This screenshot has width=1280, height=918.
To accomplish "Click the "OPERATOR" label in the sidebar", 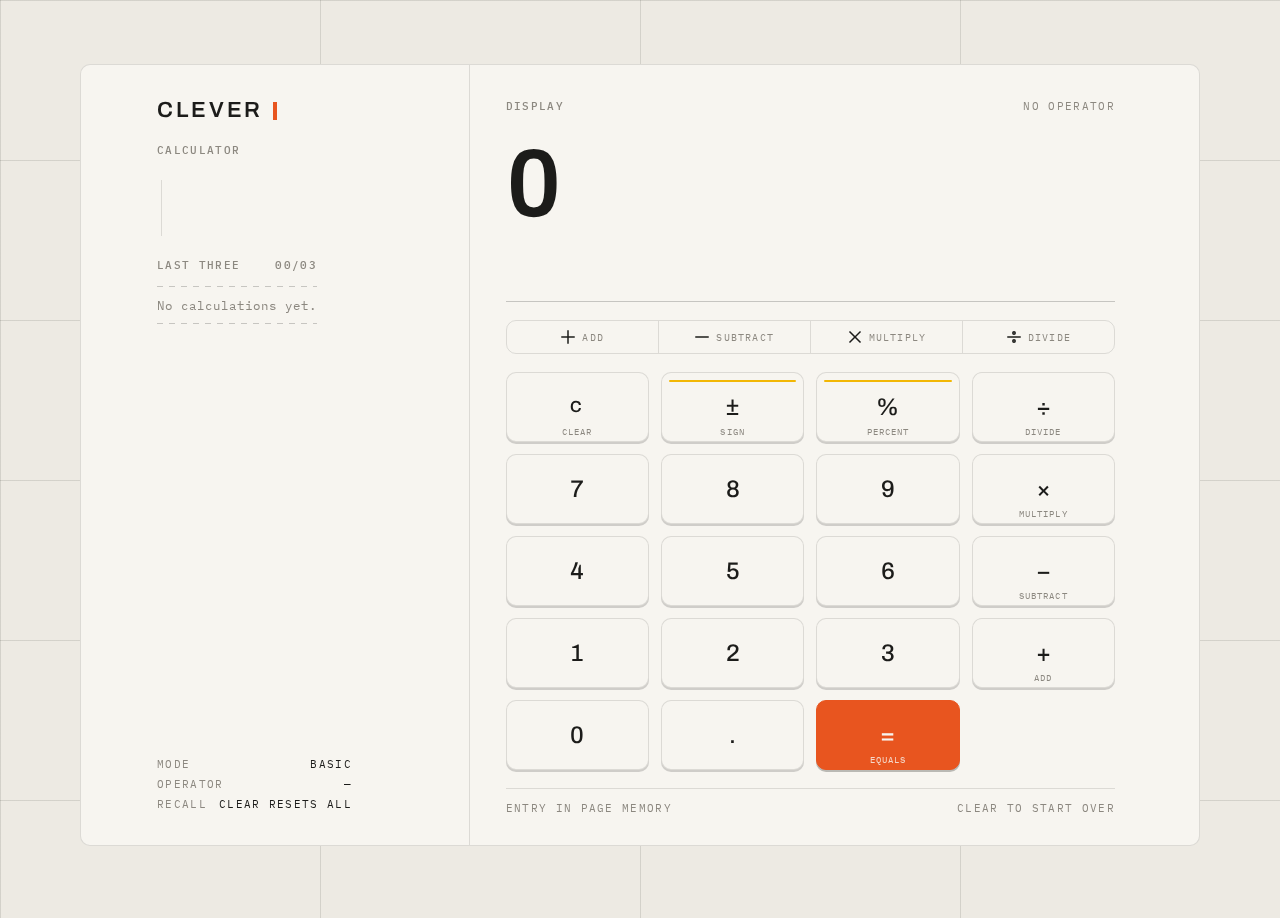I will point(190,785).
